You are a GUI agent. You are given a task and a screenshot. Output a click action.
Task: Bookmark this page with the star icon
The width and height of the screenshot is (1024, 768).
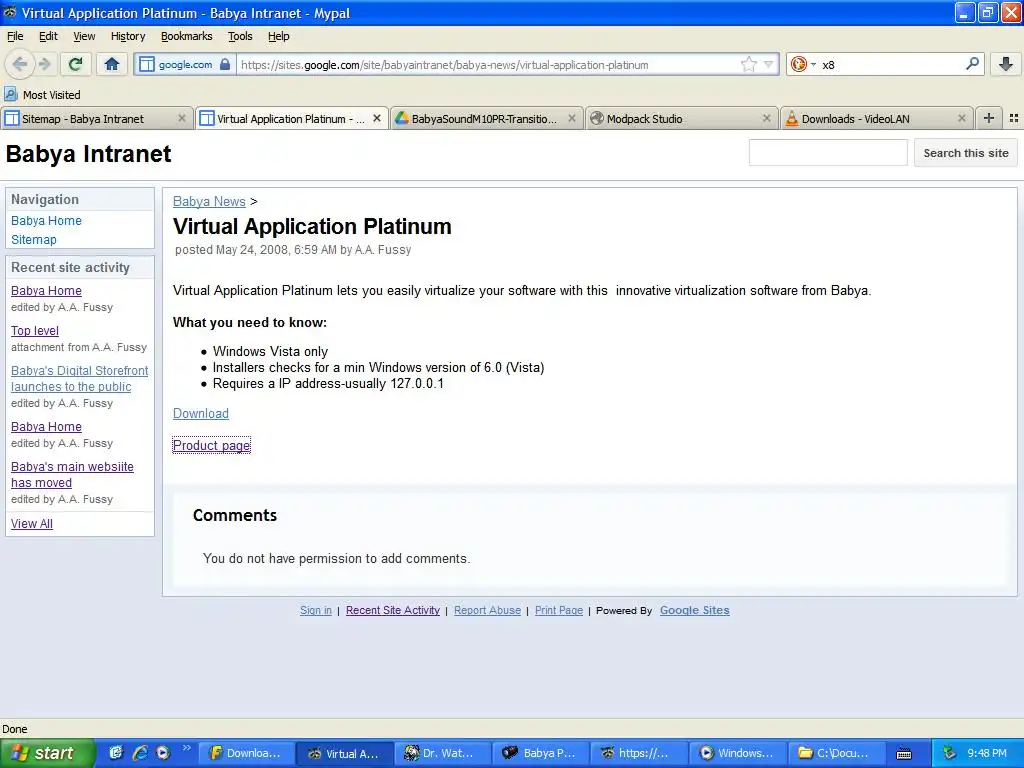(x=748, y=64)
